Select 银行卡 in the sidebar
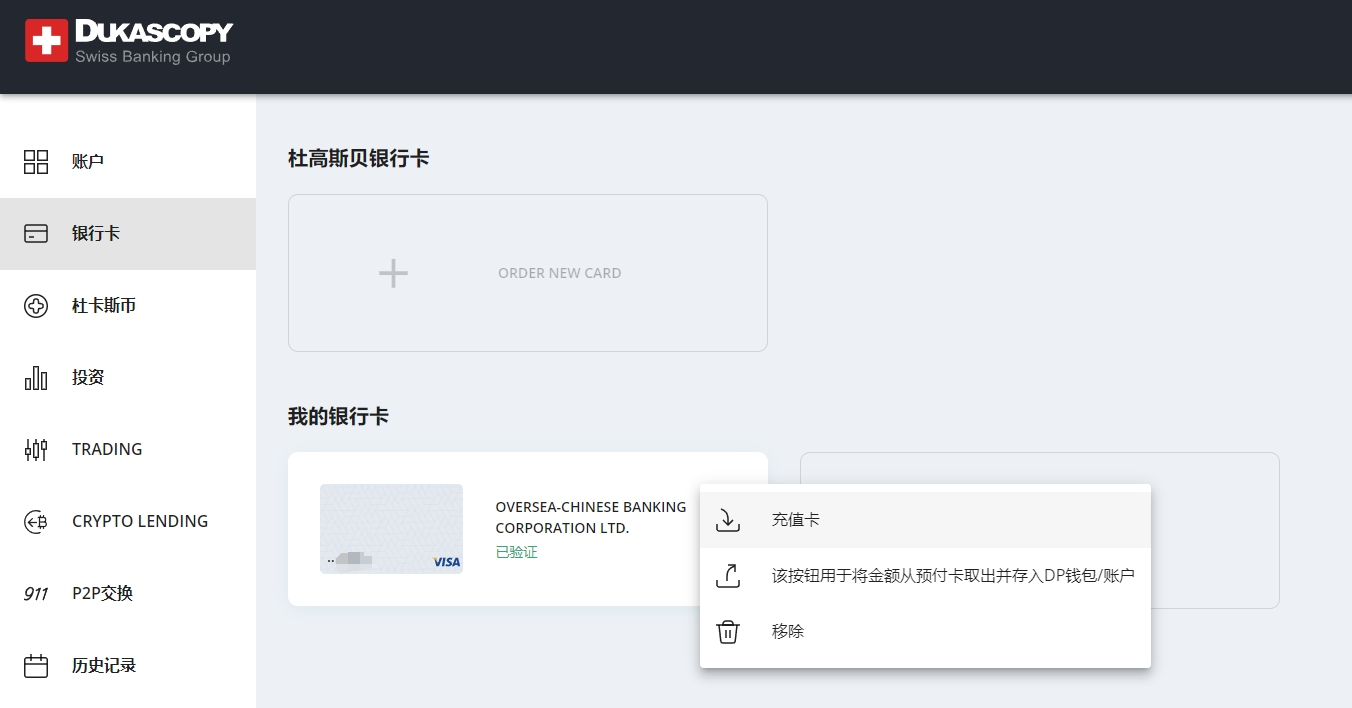 128,234
